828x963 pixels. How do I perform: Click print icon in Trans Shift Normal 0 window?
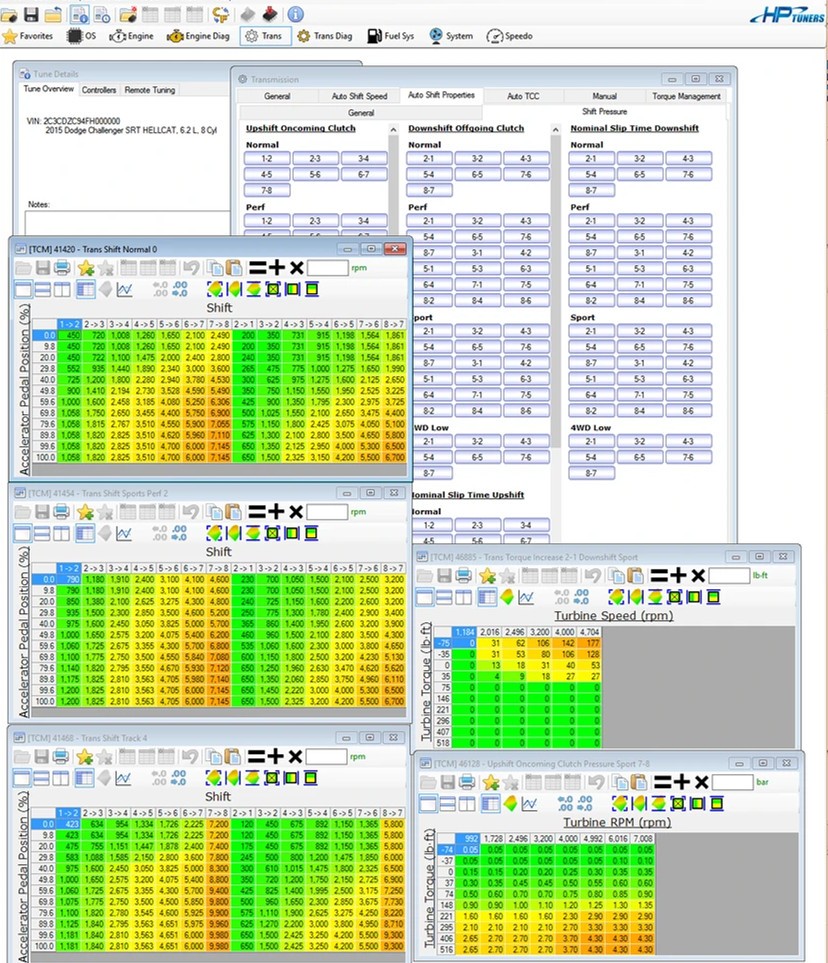(x=62, y=268)
